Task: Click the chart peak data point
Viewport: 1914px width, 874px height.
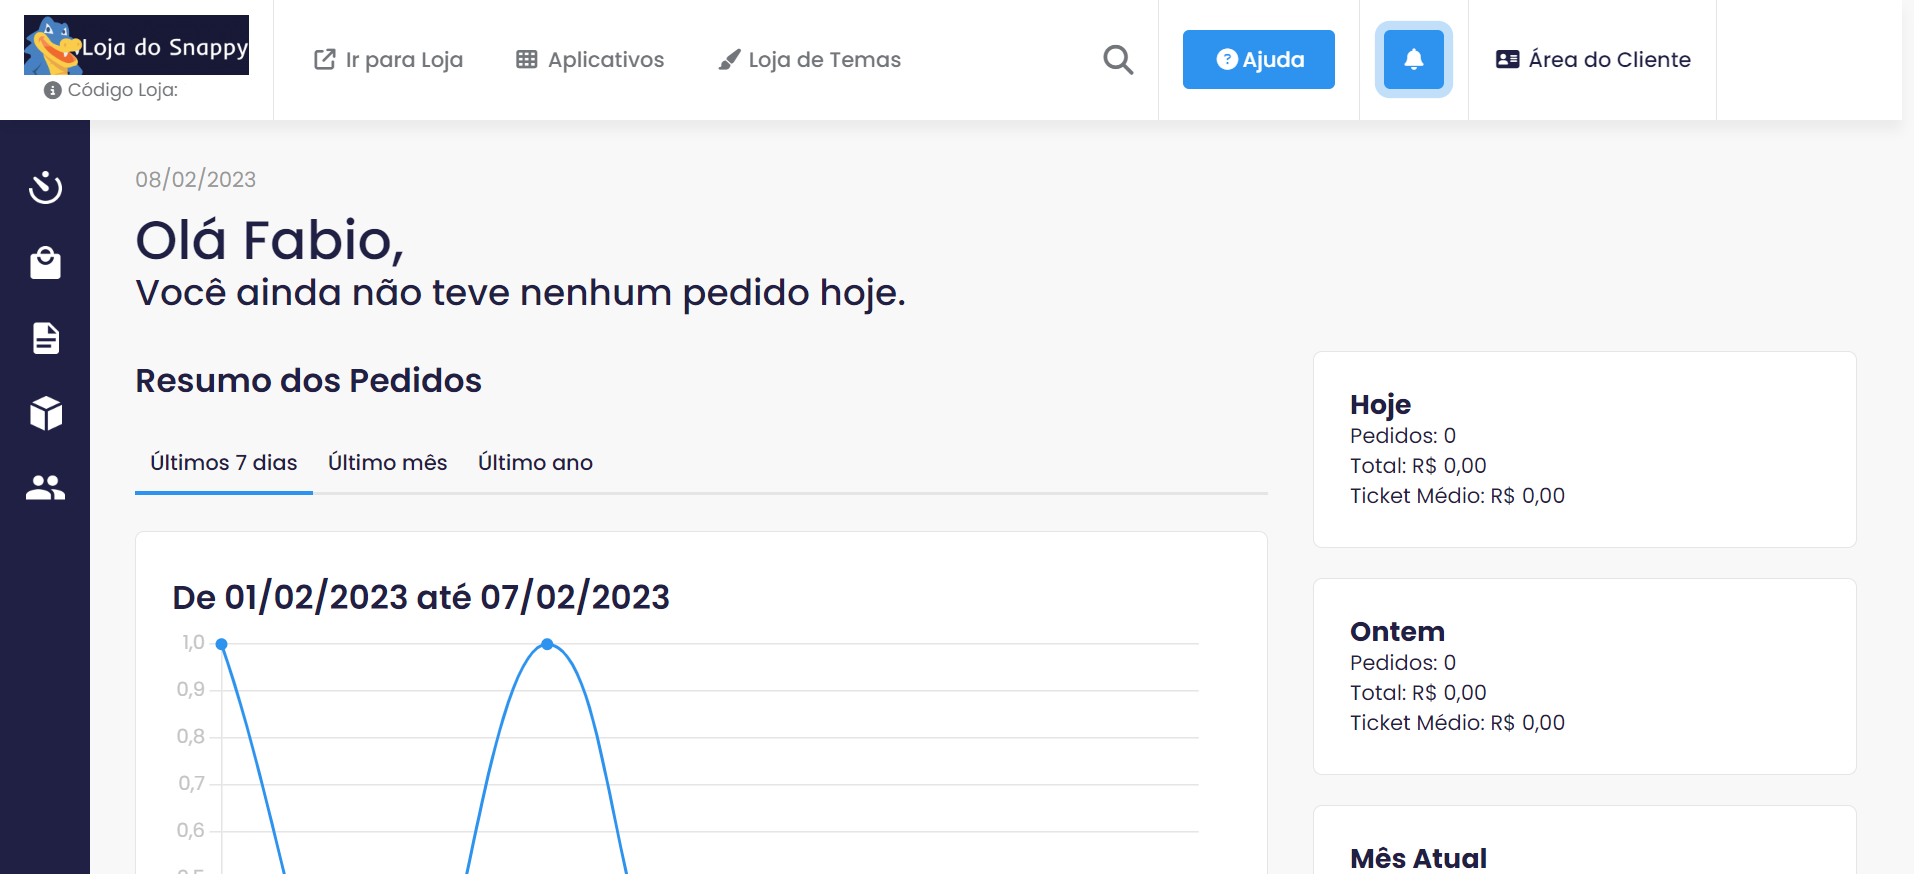Action: (547, 644)
